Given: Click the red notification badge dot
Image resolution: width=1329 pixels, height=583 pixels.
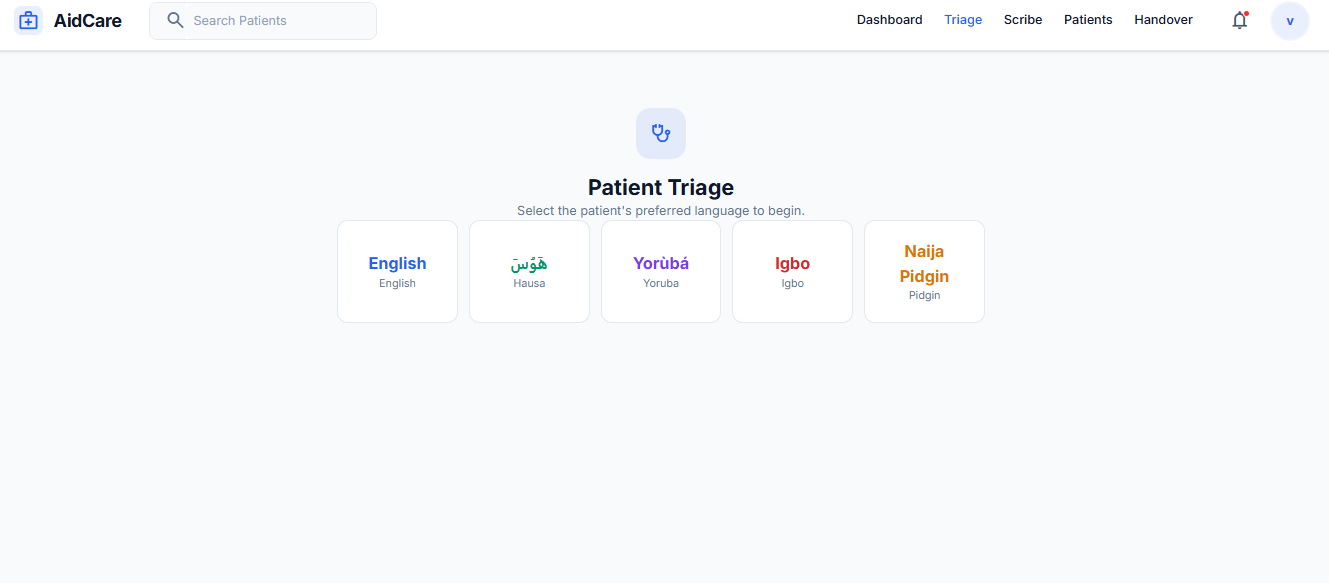Looking at the screenshot, I should click(1246, 13).
